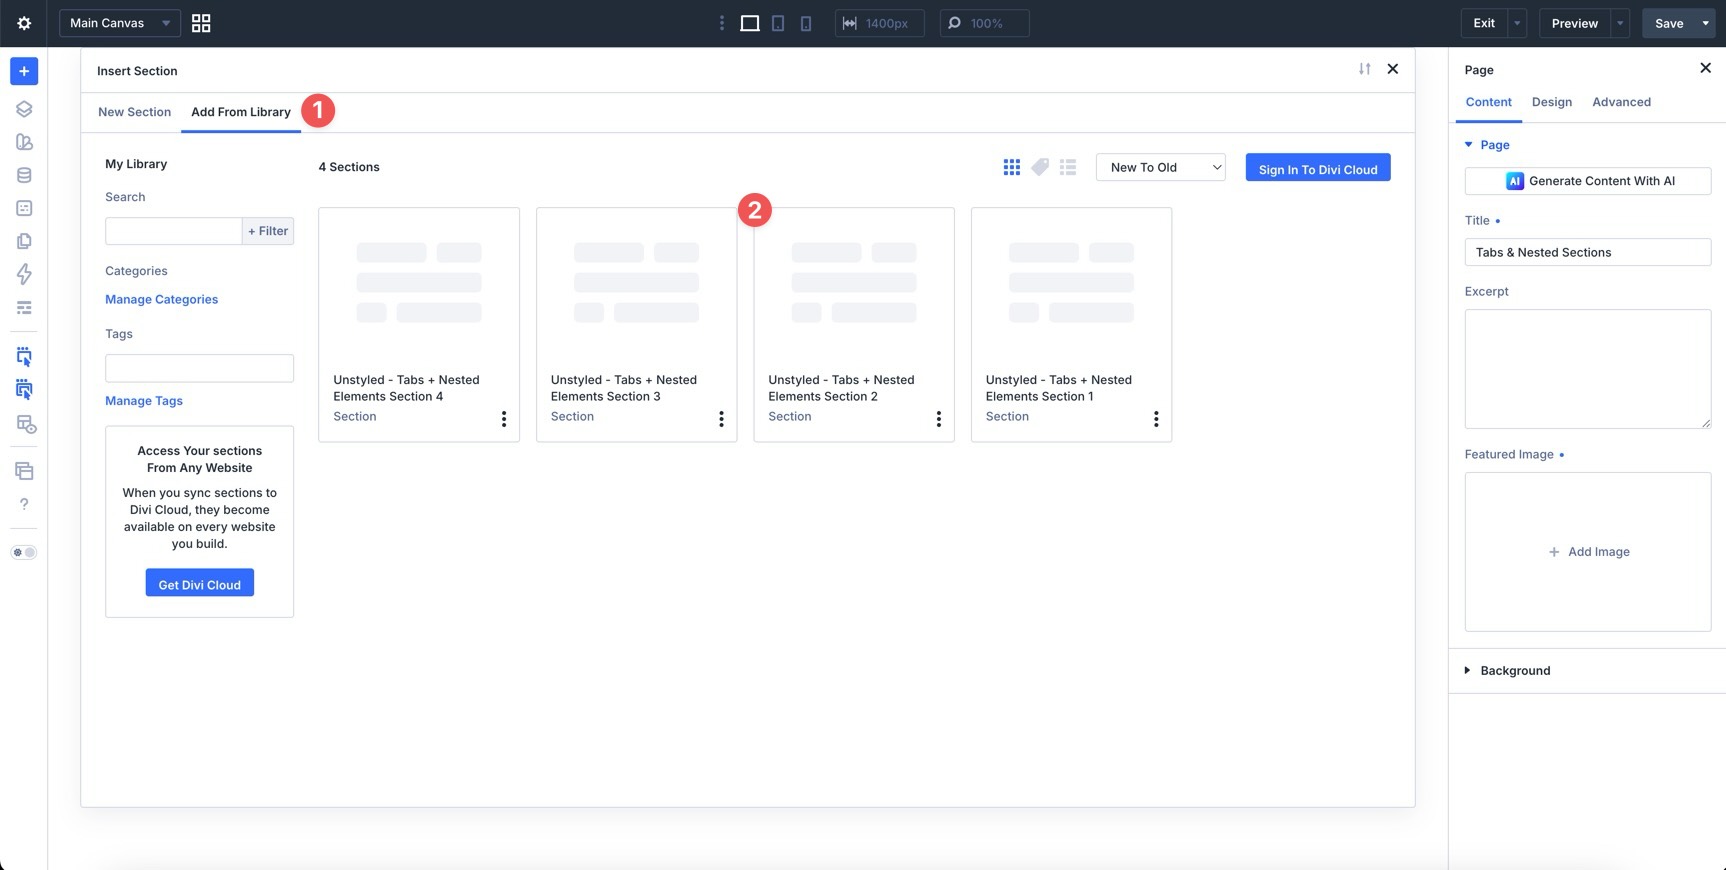Click the Get Divi Cloud button

(200, 583)
